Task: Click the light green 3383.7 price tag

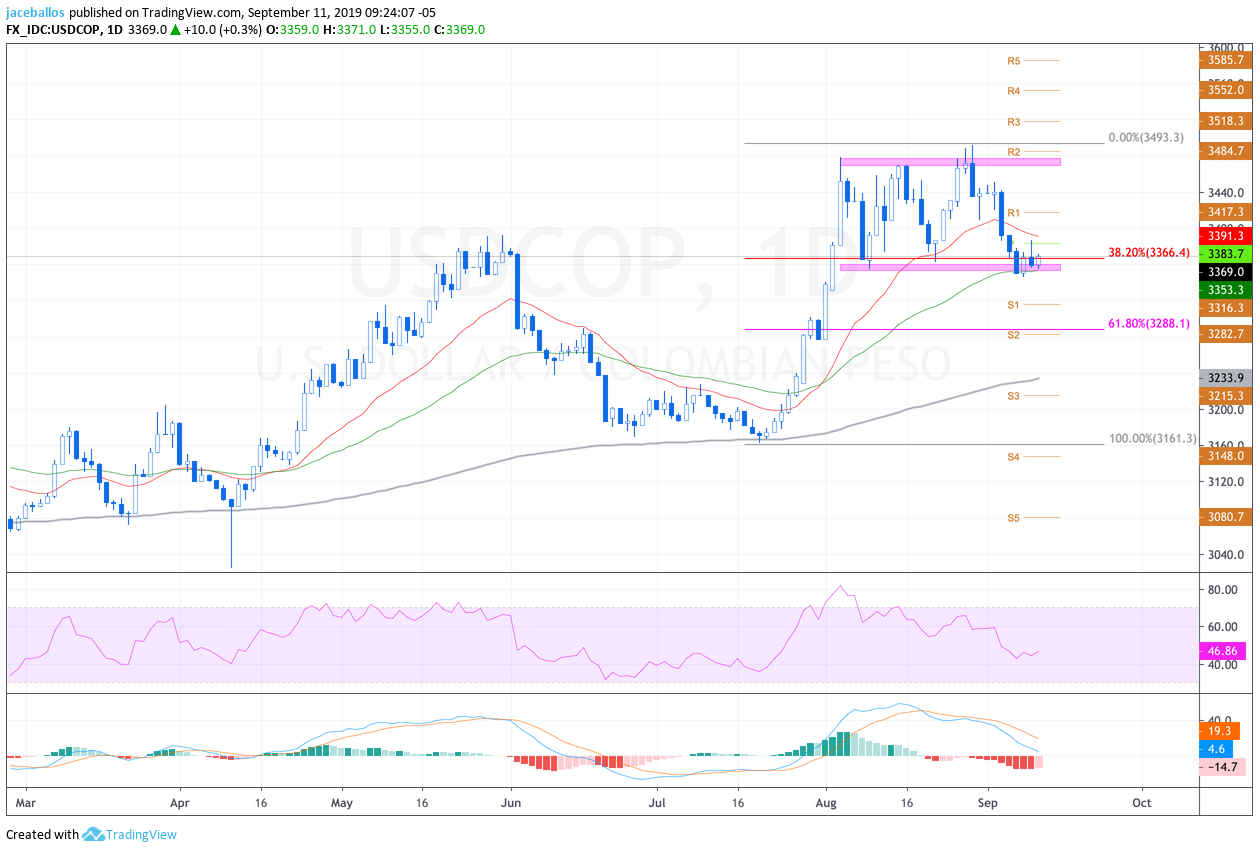Action: pyautogui.click(x=1225, y=254)
